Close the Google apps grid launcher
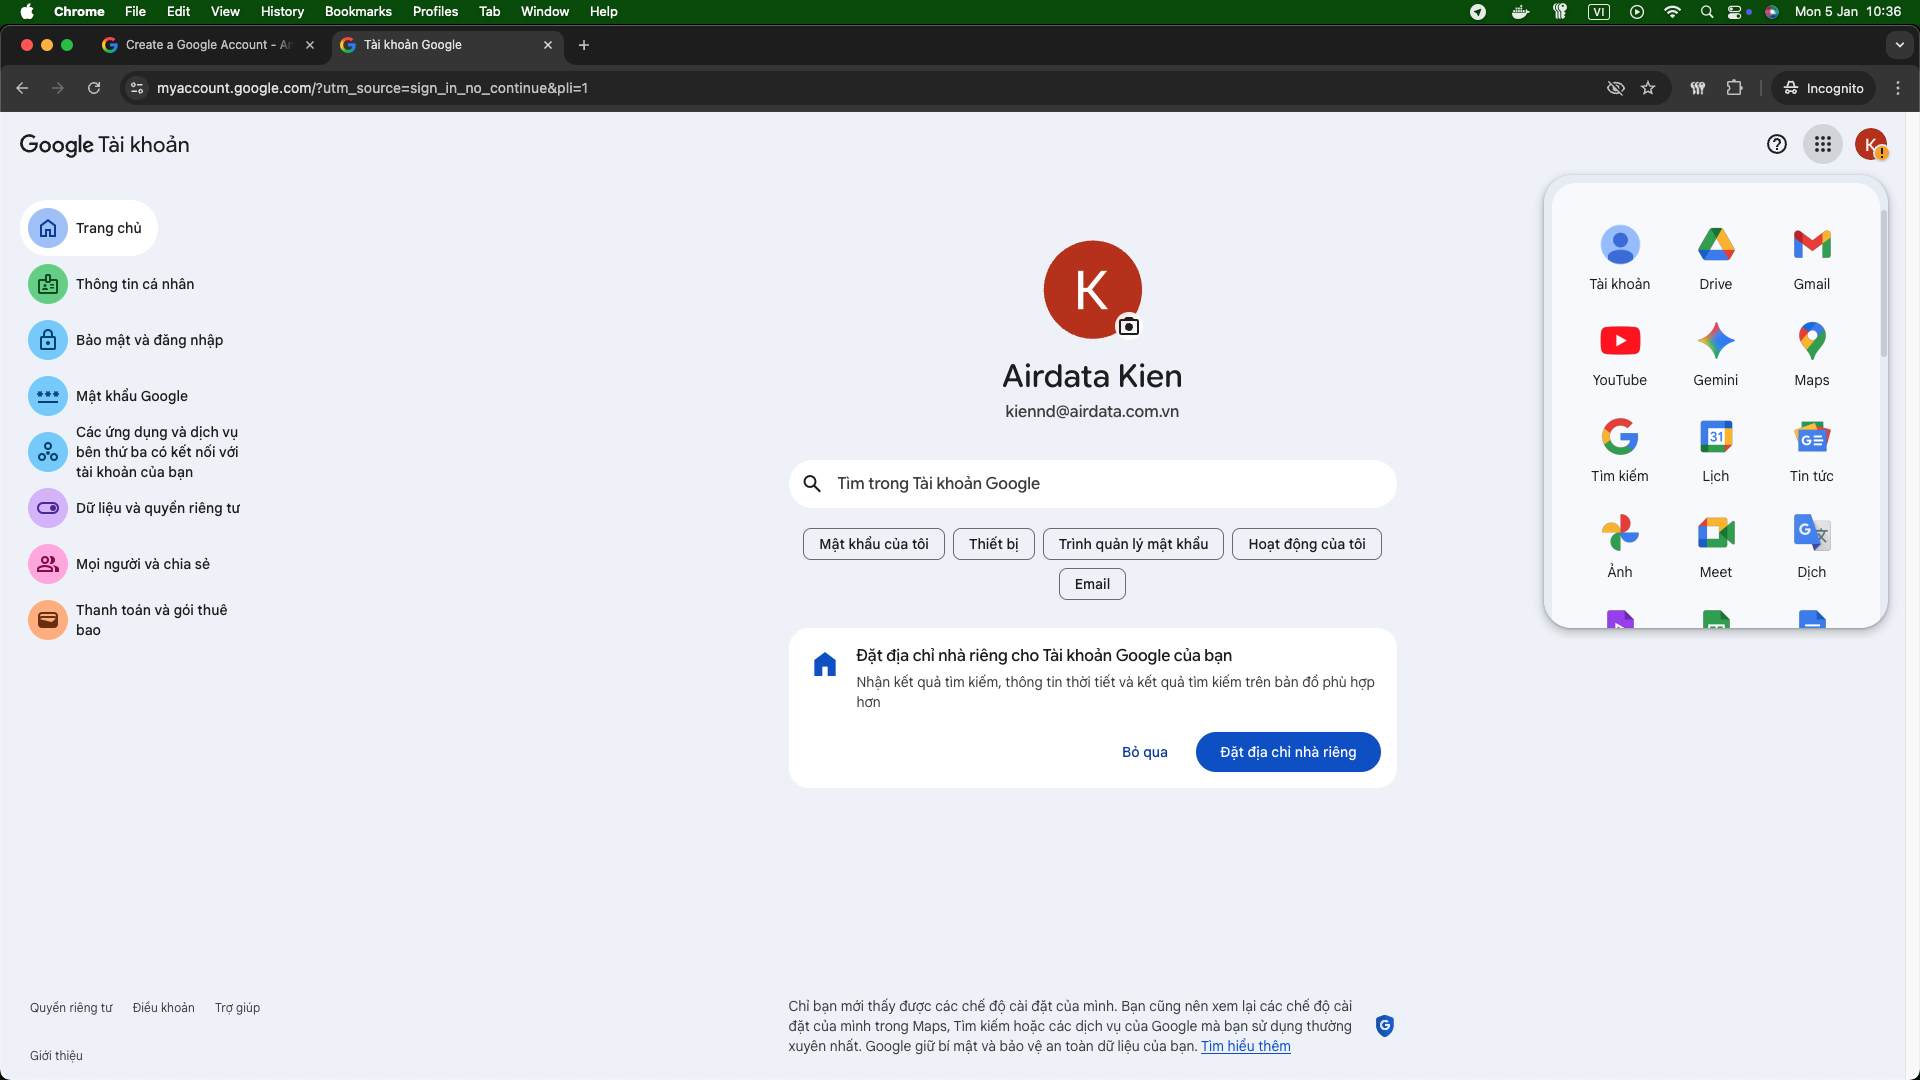Screen dimensions: 1920x1080 1822,144
